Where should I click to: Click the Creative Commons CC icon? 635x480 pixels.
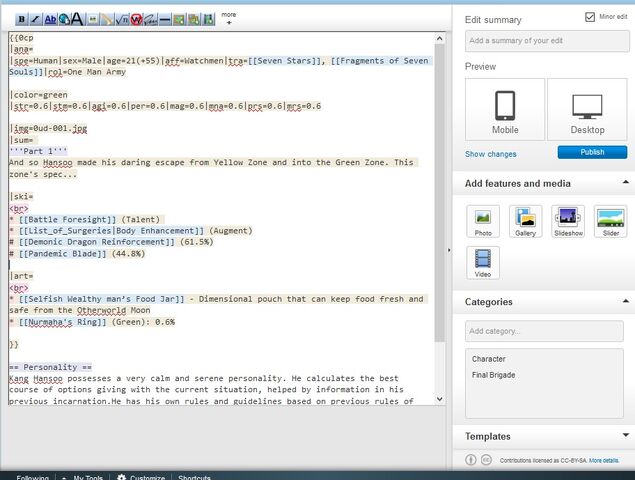[486, 460]
